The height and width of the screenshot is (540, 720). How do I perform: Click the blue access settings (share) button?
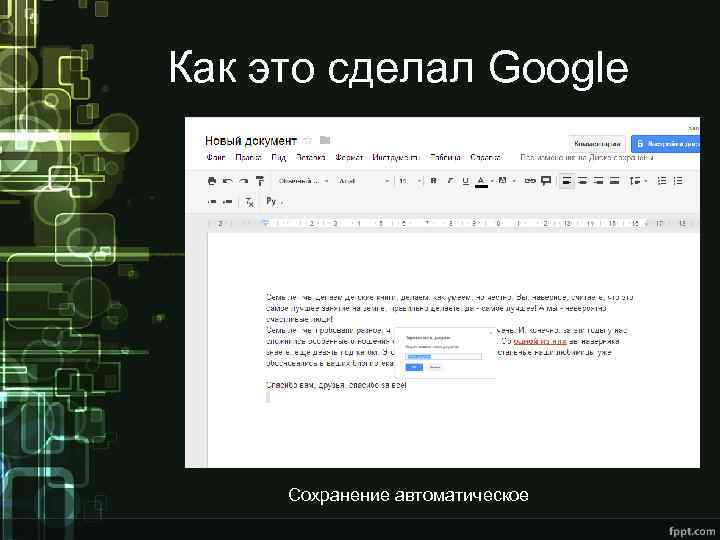[665, 144]
